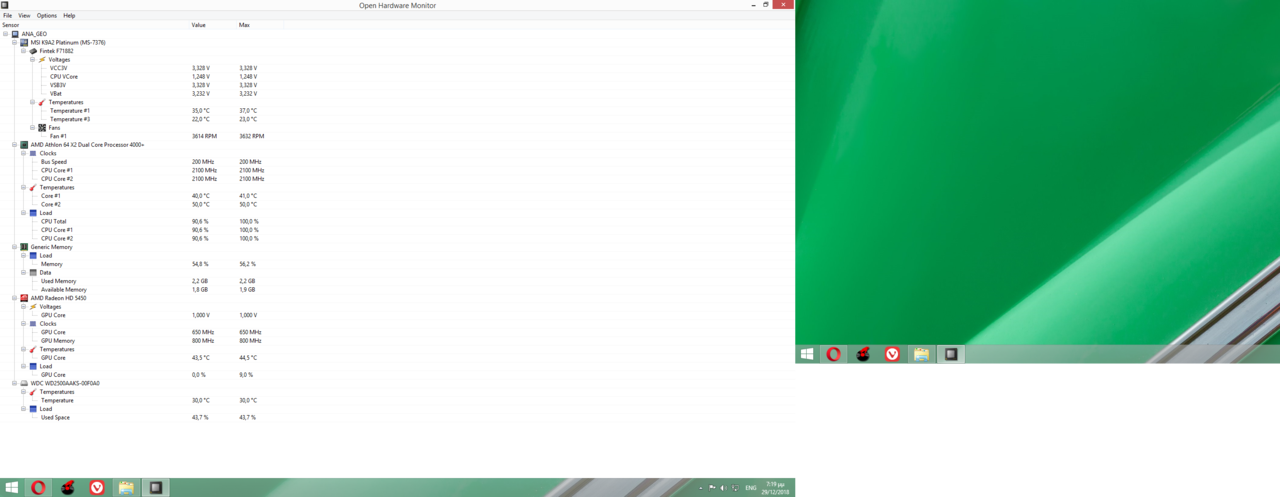Click the computer icon beside ANA_GEO
Viewport: 1280px width, 497px height.
click(x=15, y=34)
